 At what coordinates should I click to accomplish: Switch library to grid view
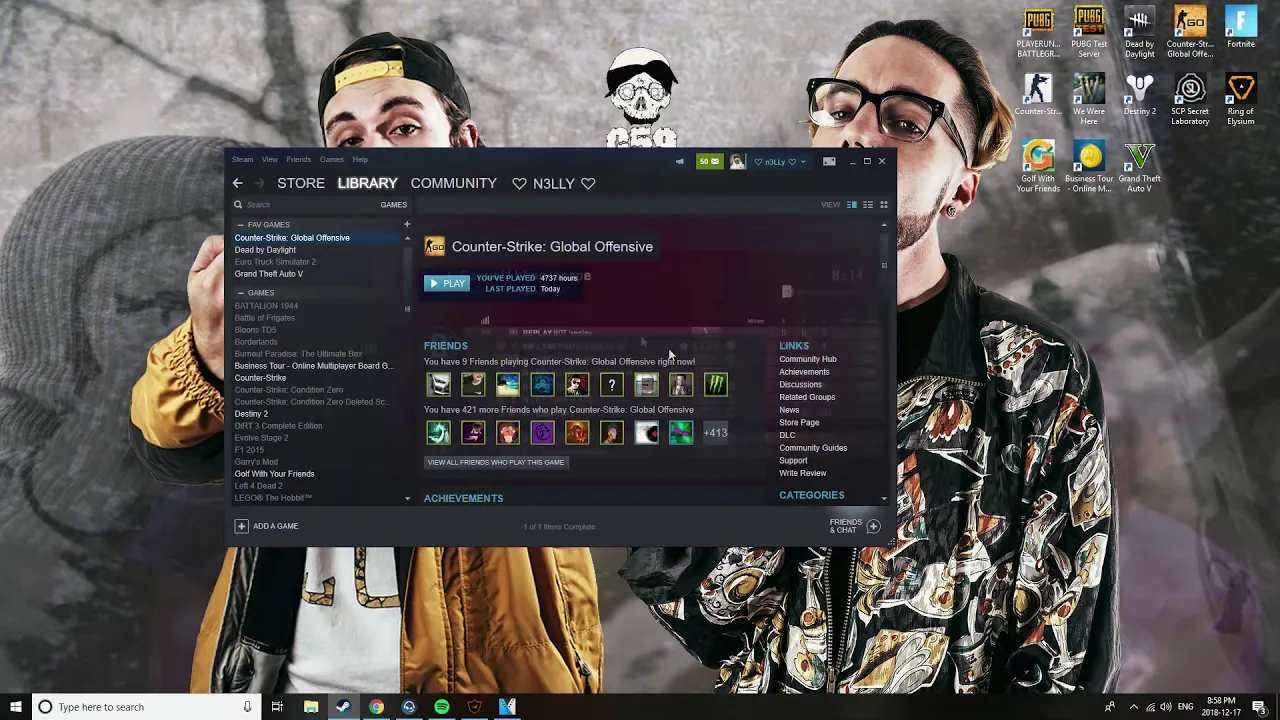pos(884,204)
